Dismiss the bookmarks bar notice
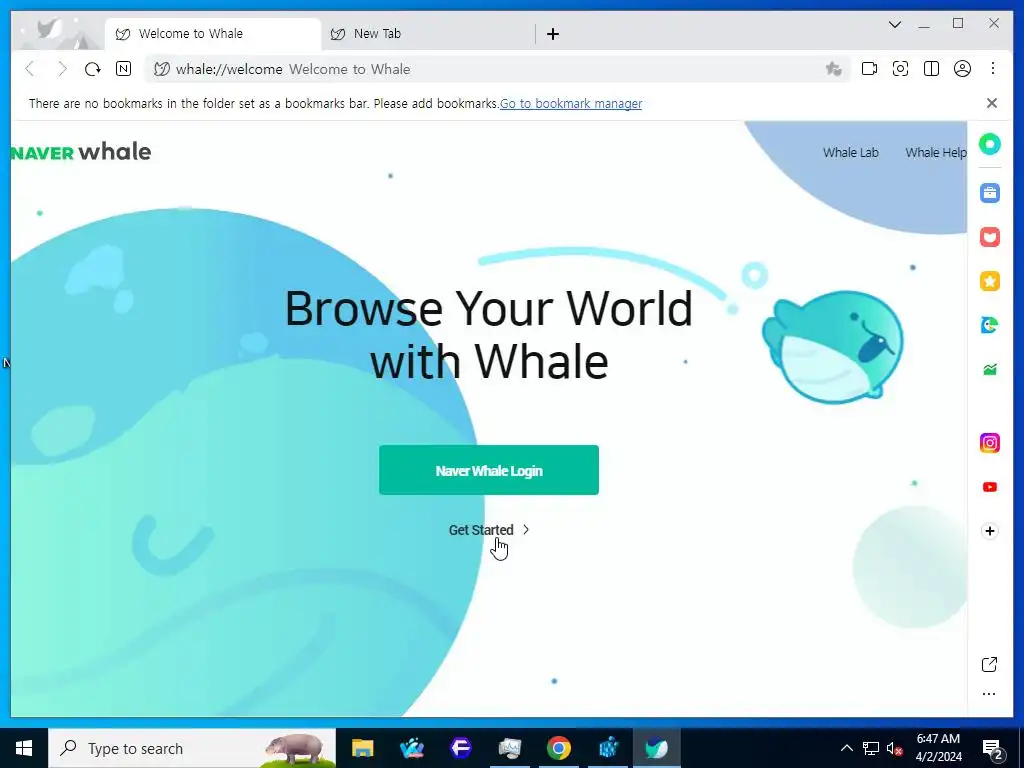The height and width of the screenshot is (768, 1024). pos(991,103)
